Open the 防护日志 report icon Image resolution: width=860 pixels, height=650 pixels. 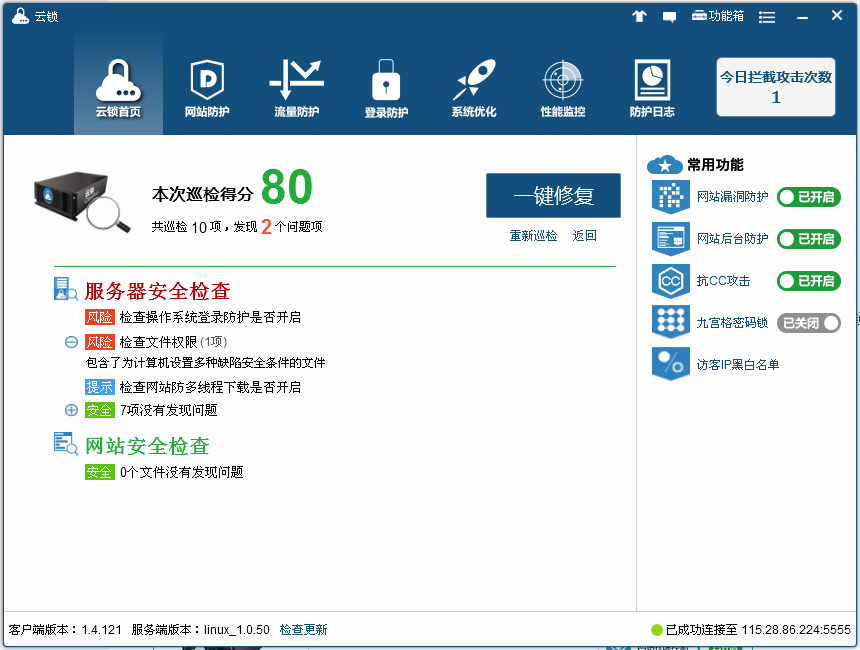pos(652,81)
